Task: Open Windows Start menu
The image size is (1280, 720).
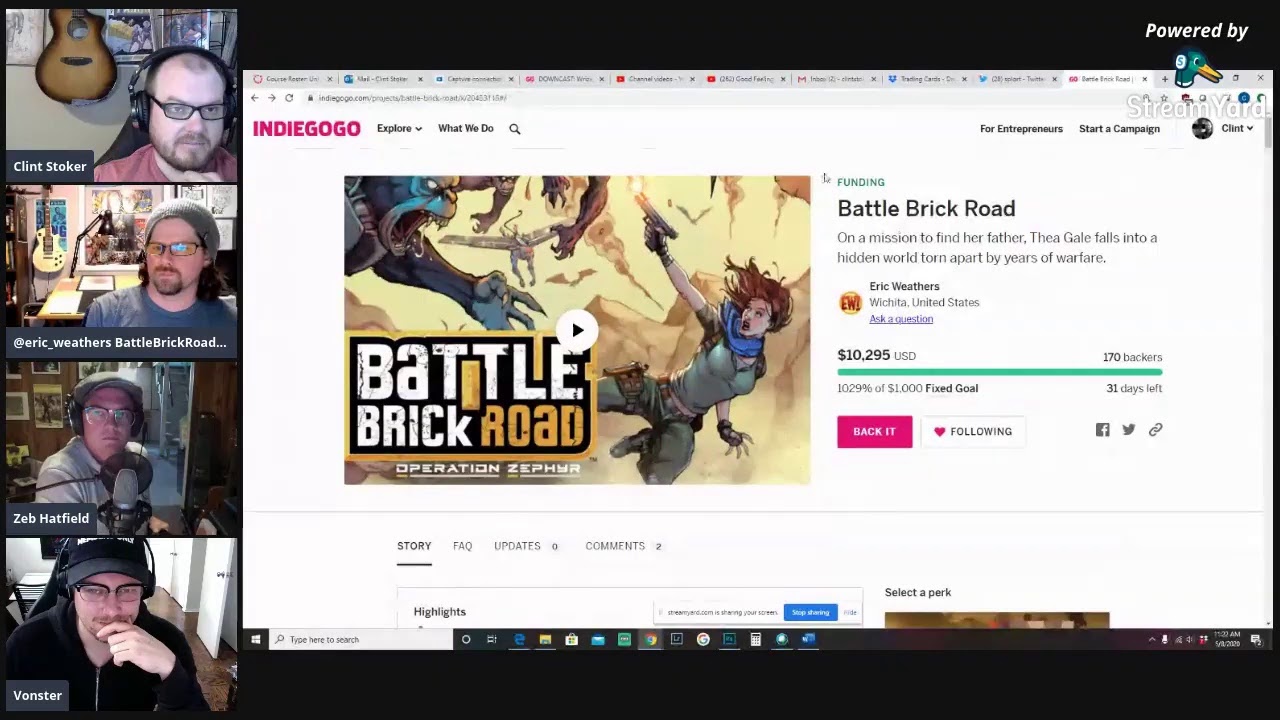Action: point(256,640)
